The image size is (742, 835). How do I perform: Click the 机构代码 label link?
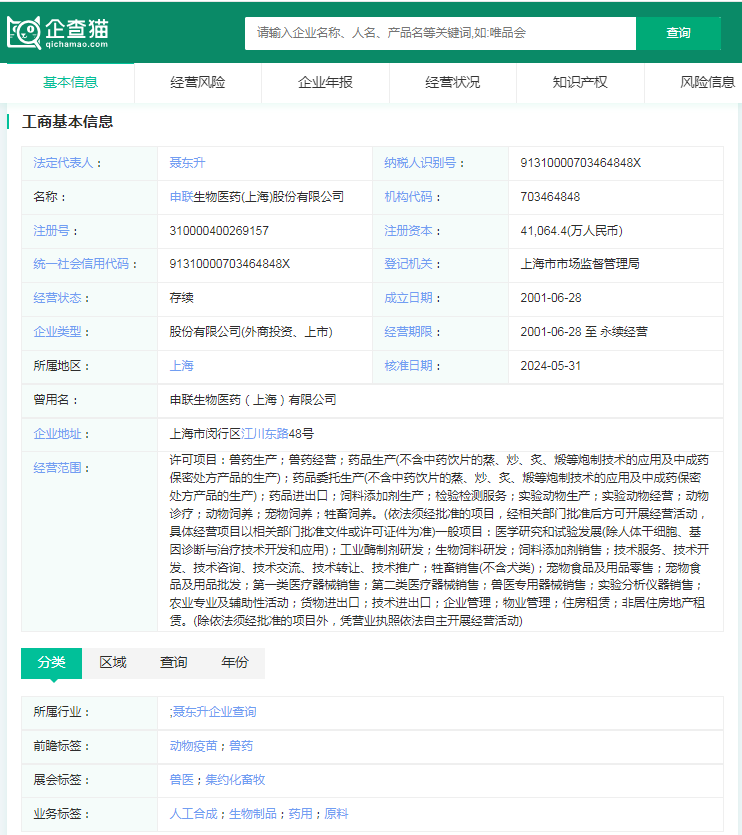409,197
